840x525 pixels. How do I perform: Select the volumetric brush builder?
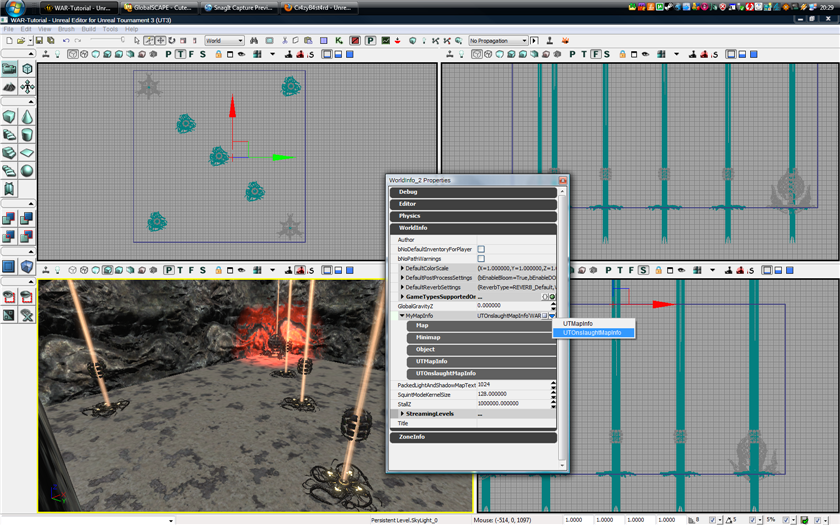tap(9, 189)
